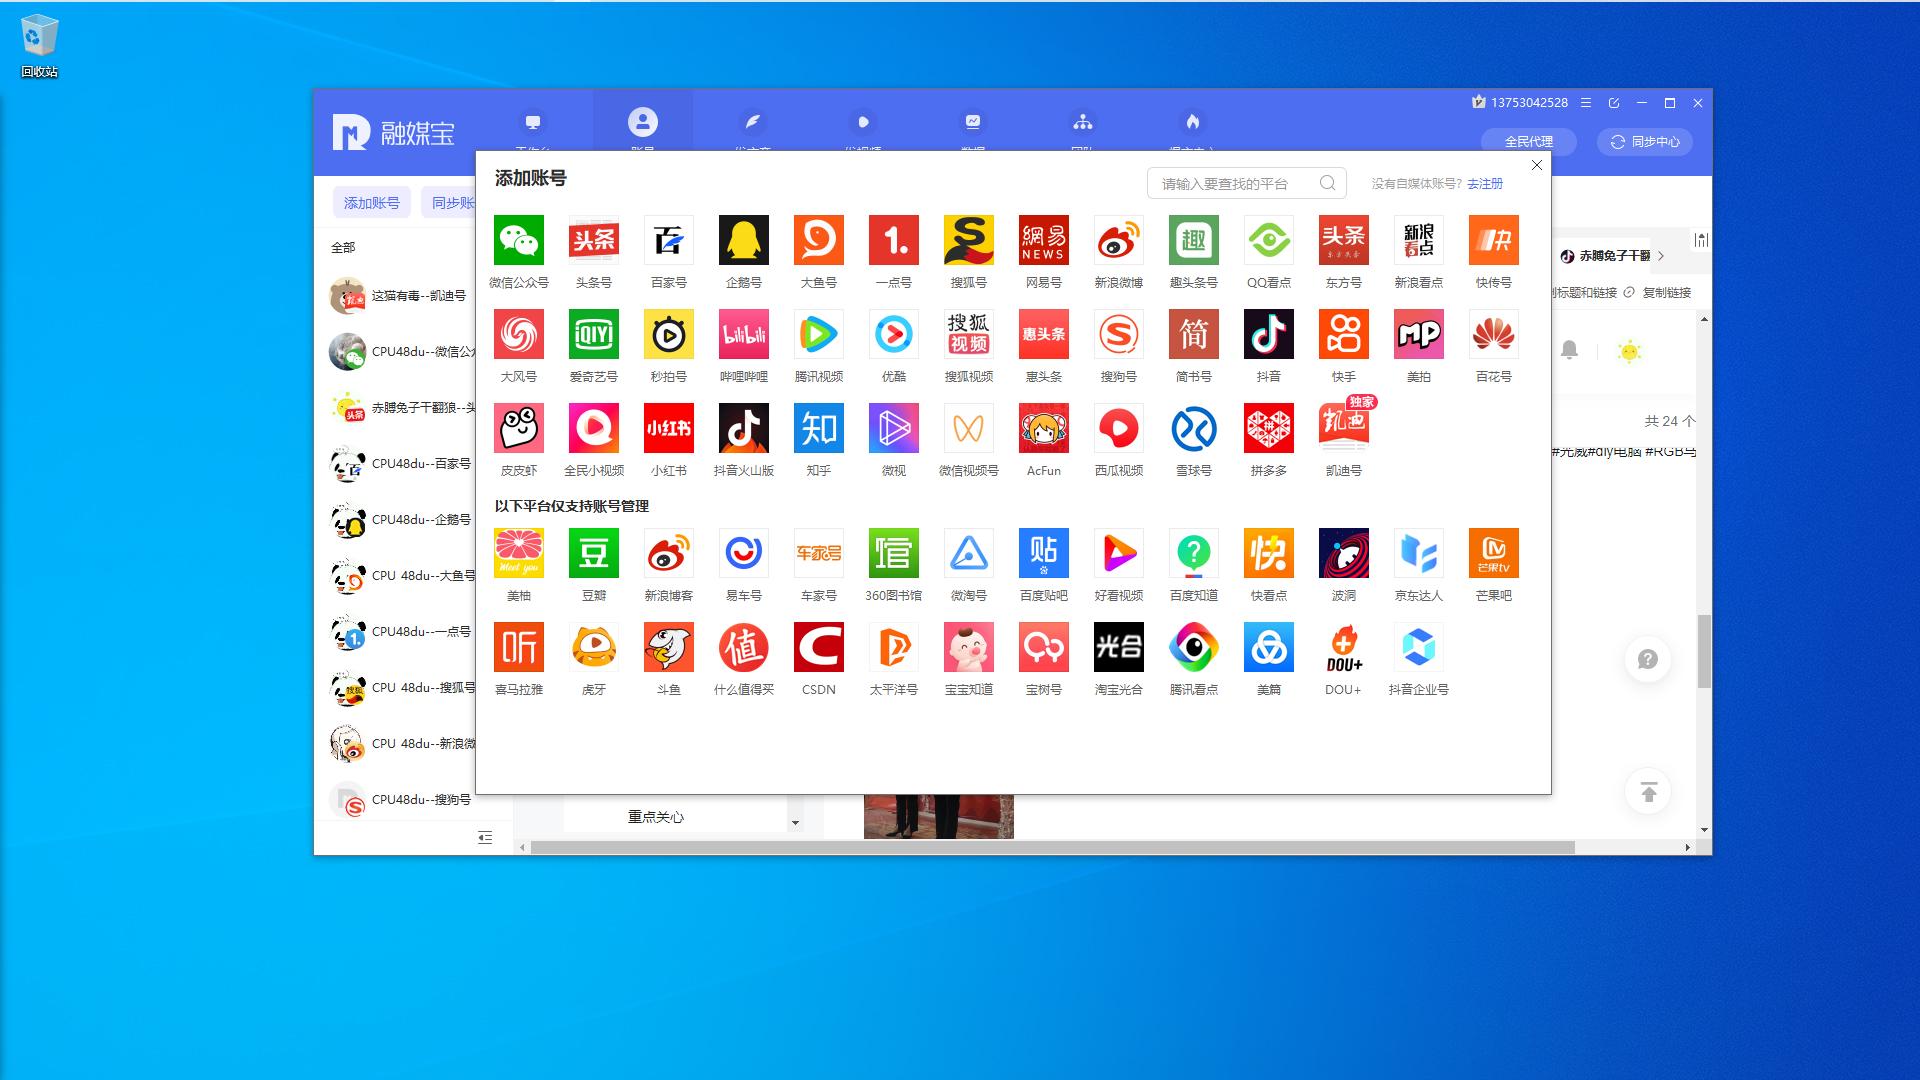
Task: Click the 去注册 register link
Action: 1484,184
